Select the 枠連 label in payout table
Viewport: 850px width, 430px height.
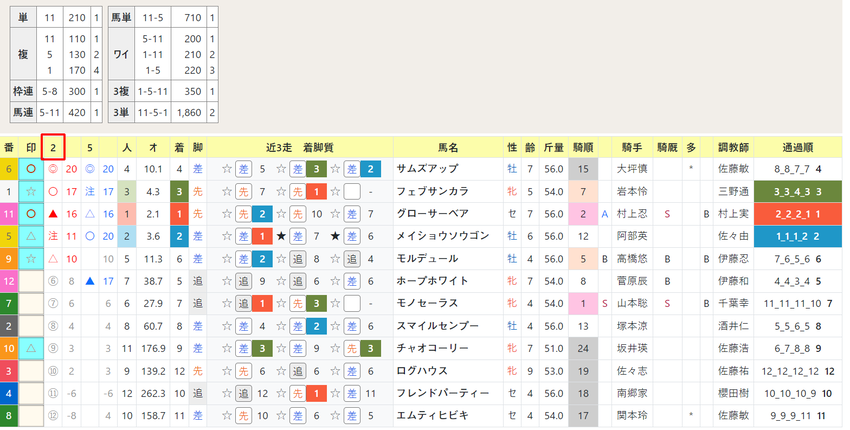click(x=23, y=92)
